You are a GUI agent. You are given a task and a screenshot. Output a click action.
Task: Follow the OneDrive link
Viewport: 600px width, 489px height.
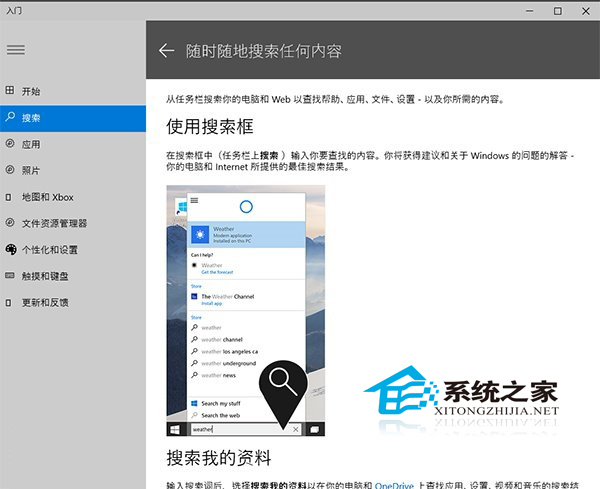(394, 485)
